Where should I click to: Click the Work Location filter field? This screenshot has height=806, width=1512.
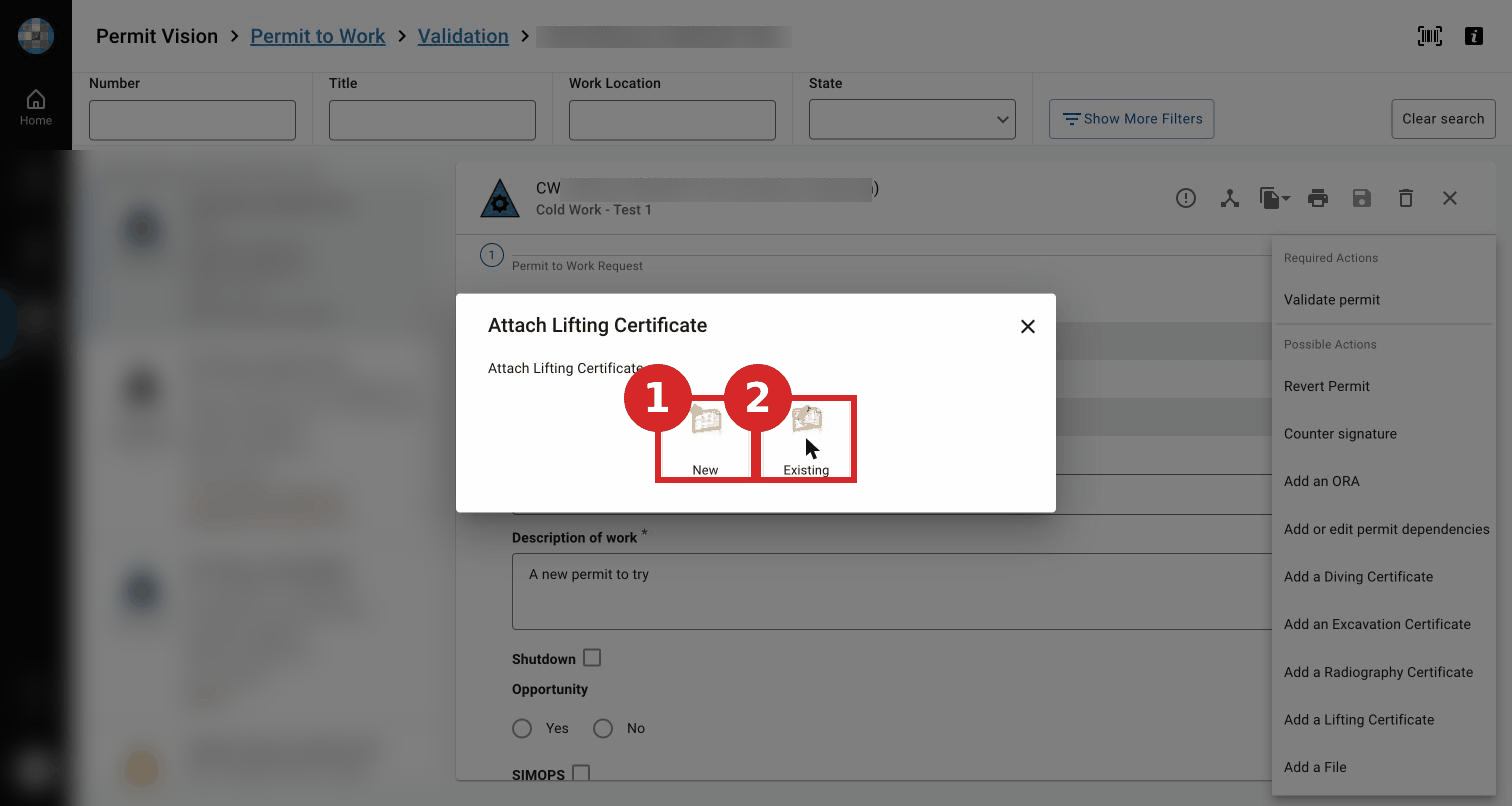click(672, 119)
